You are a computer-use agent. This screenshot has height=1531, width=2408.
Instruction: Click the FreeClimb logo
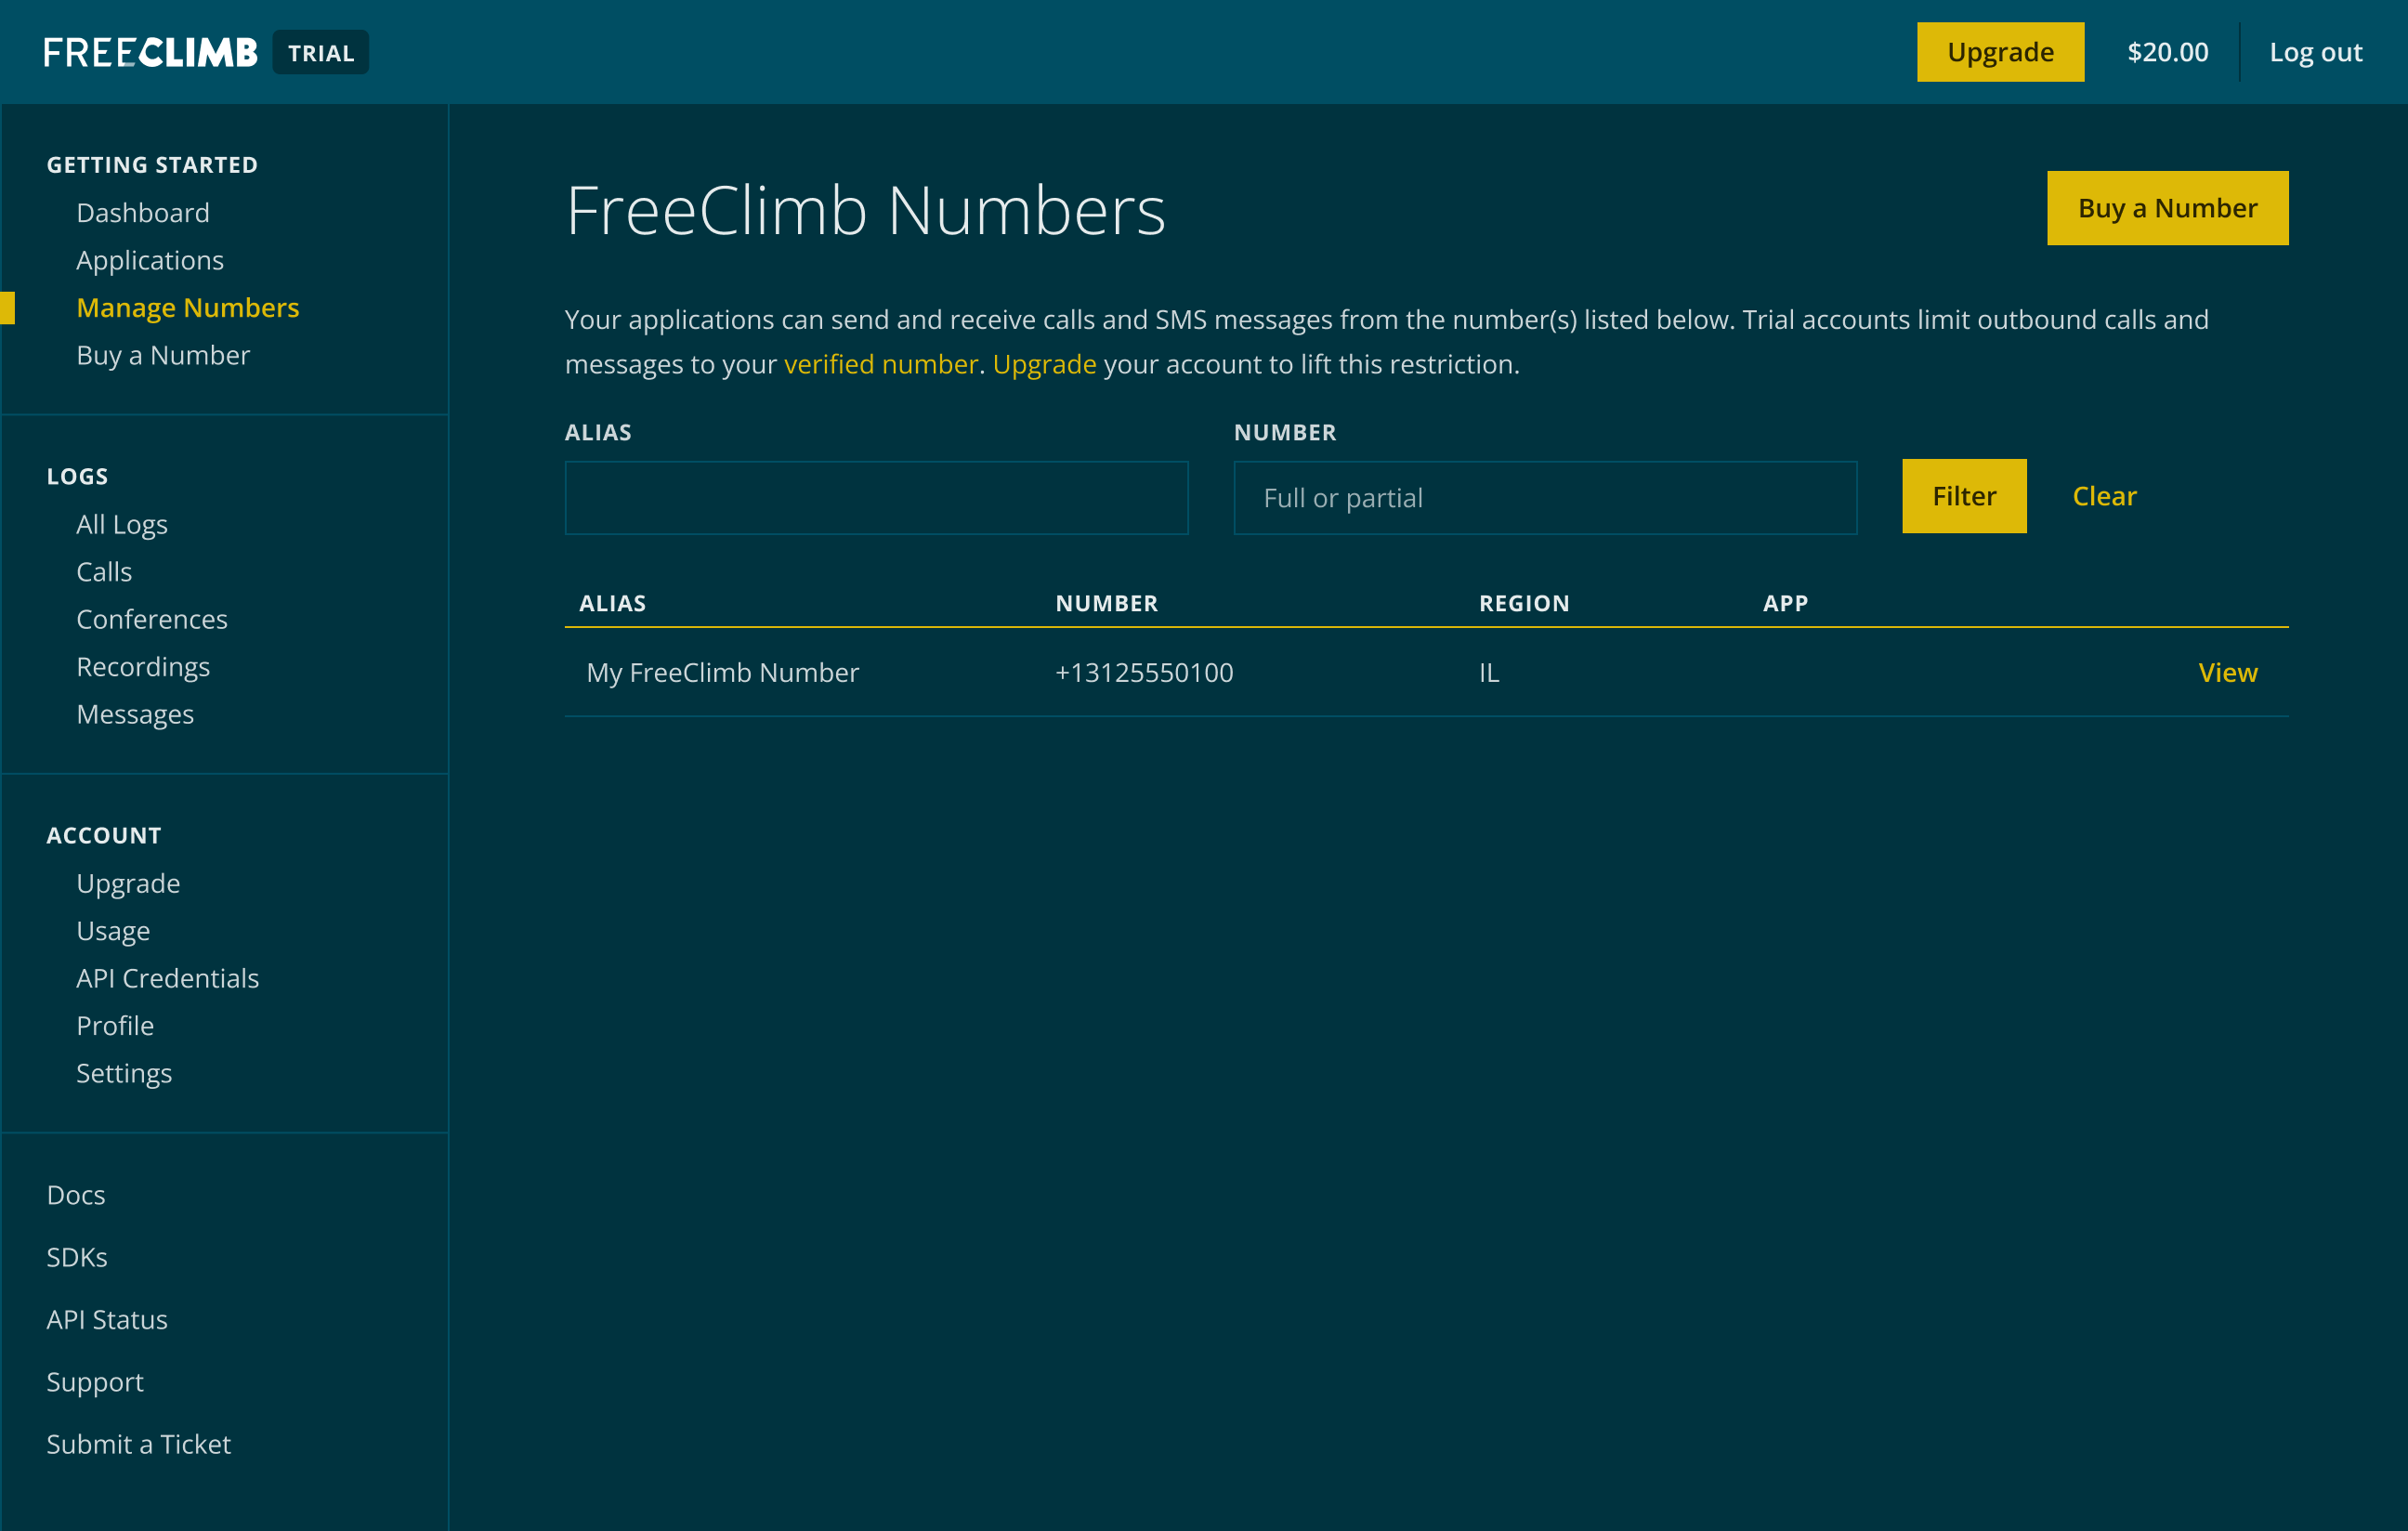(150, 52)
